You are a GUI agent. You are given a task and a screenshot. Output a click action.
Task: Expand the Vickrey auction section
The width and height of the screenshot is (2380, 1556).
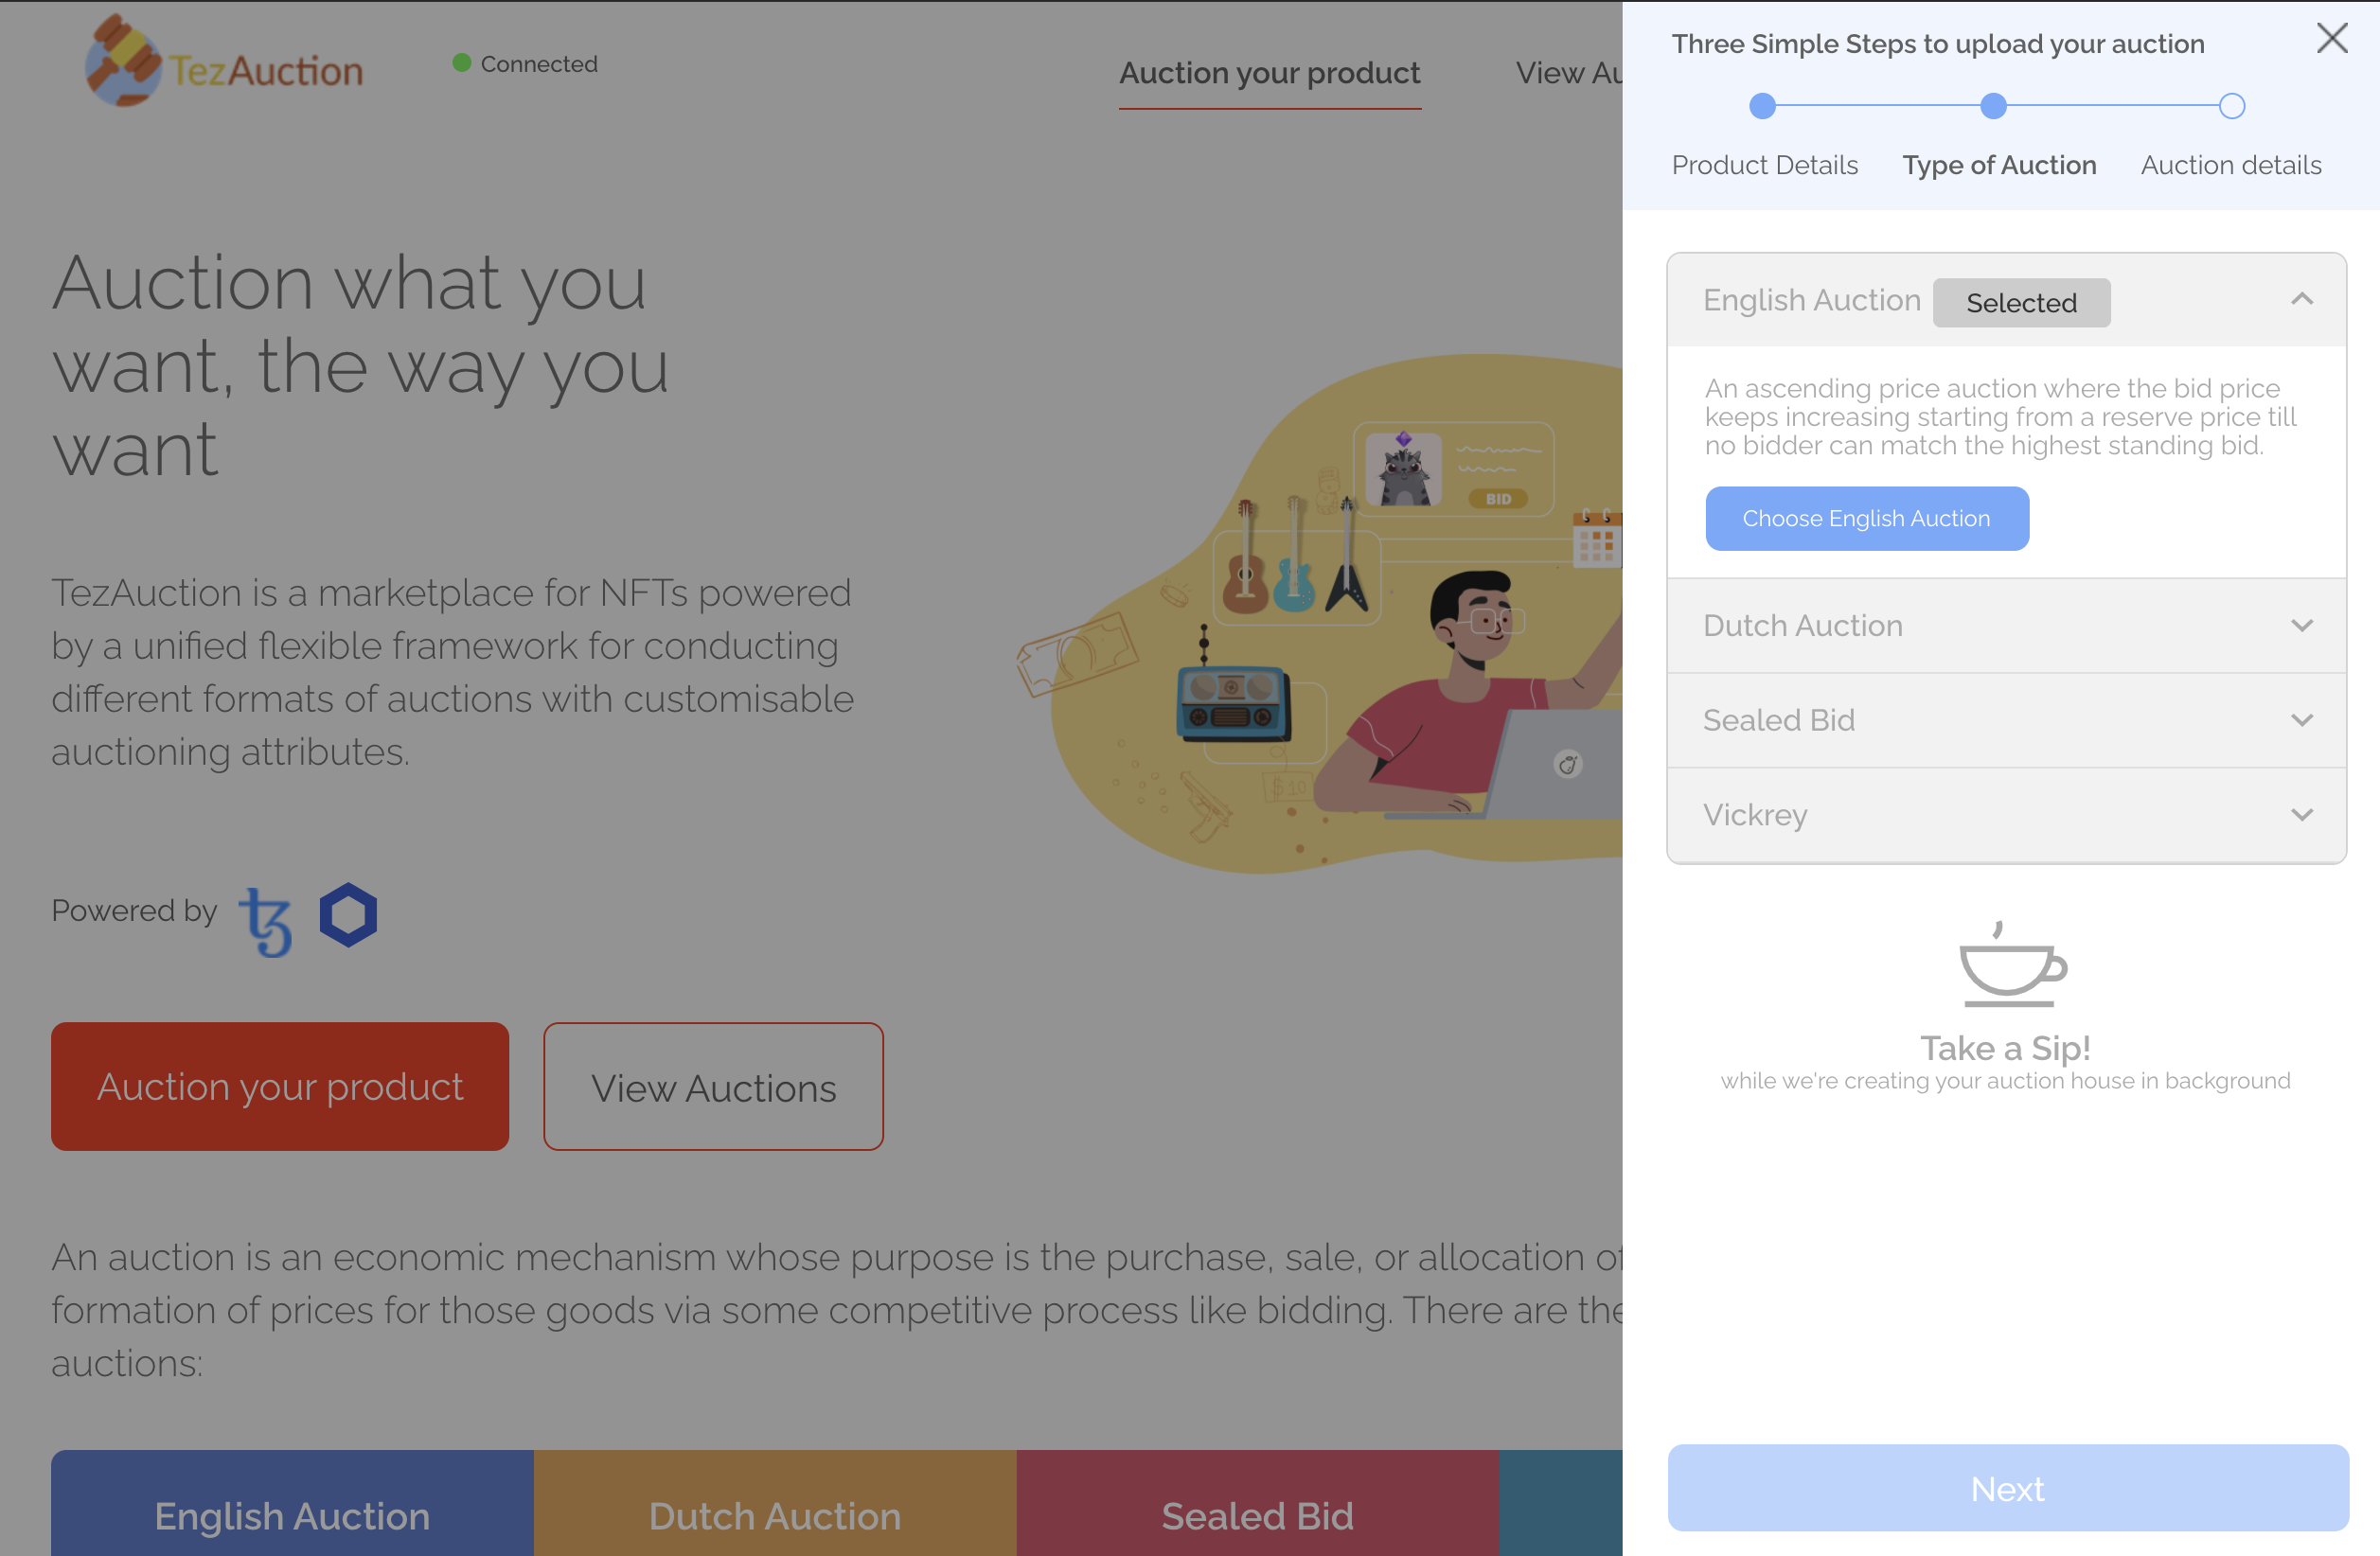point(2301,815)
